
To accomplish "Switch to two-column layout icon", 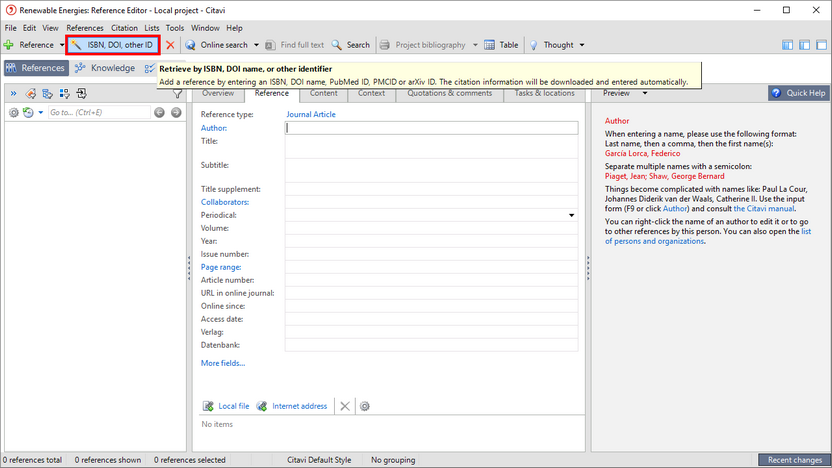I will click(x=804, y=45).
